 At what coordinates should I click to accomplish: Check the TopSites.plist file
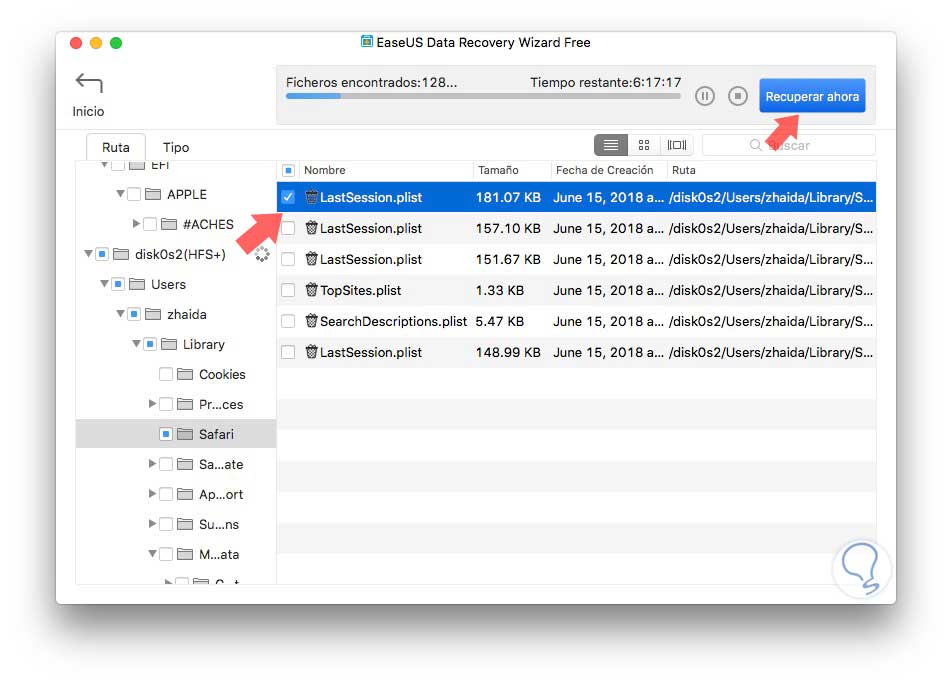tap(288, 290)
